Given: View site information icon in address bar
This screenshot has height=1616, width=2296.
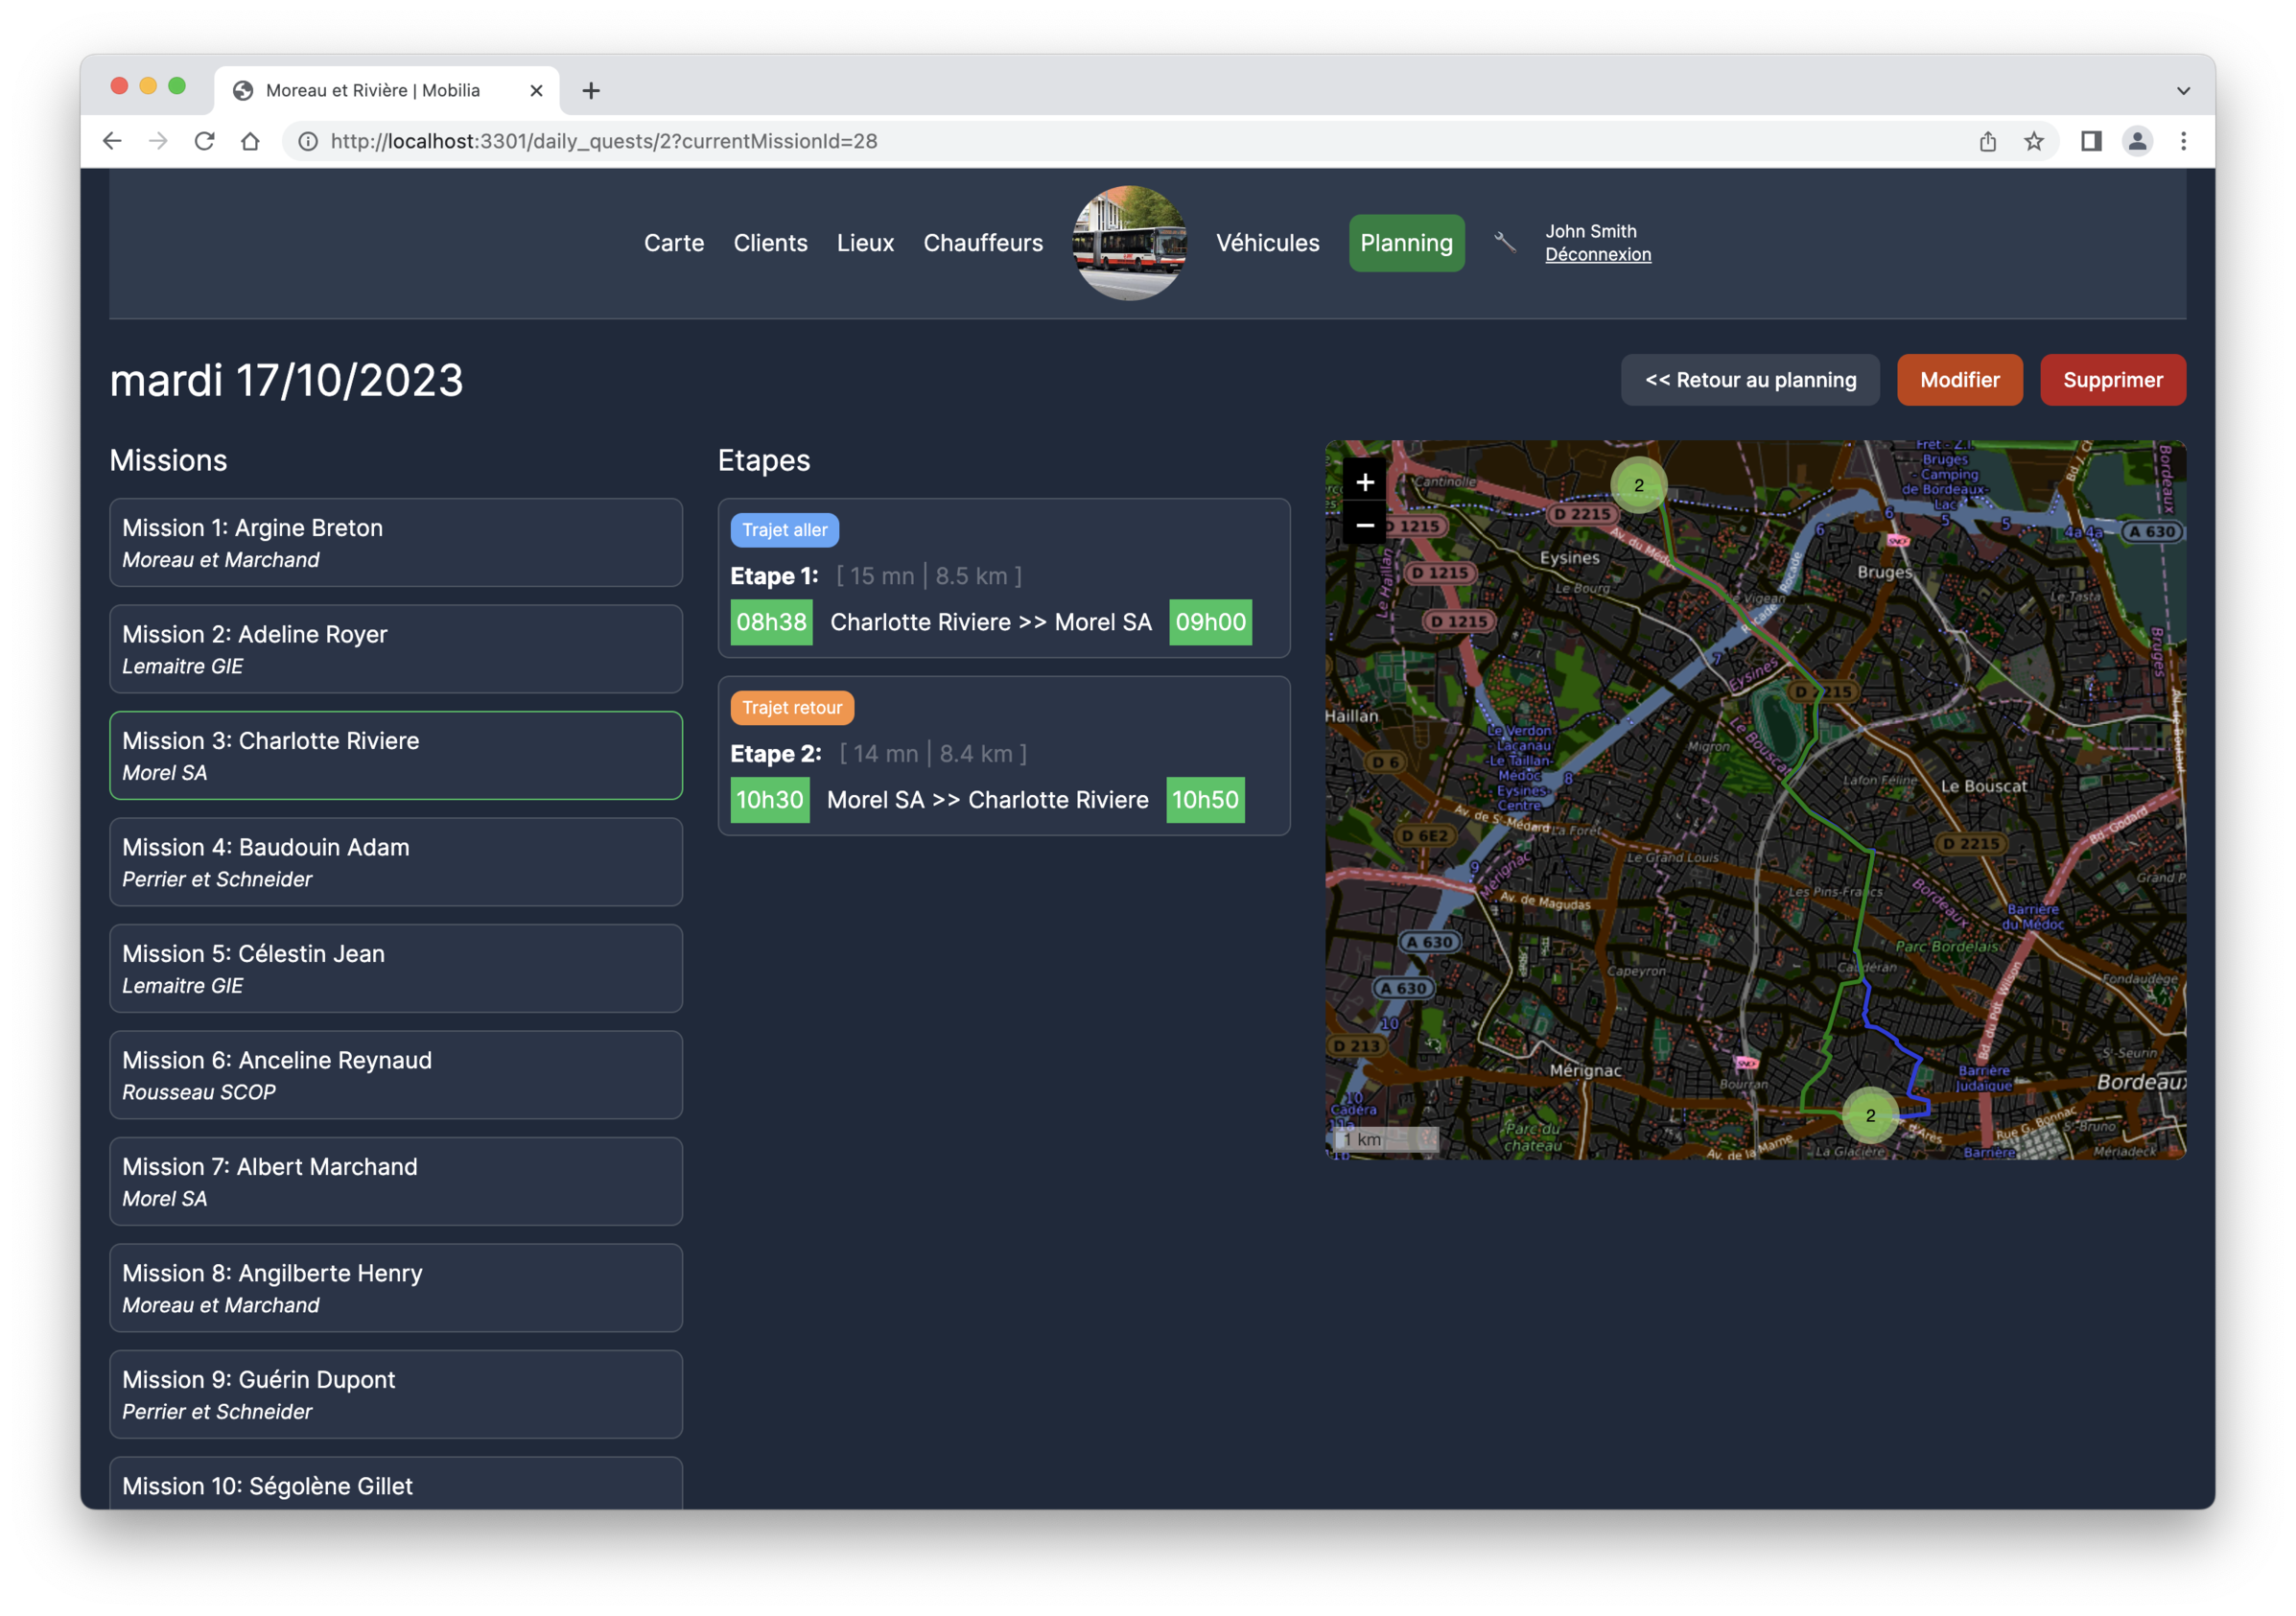Looking at the screenshot, I should pos(308,141).
